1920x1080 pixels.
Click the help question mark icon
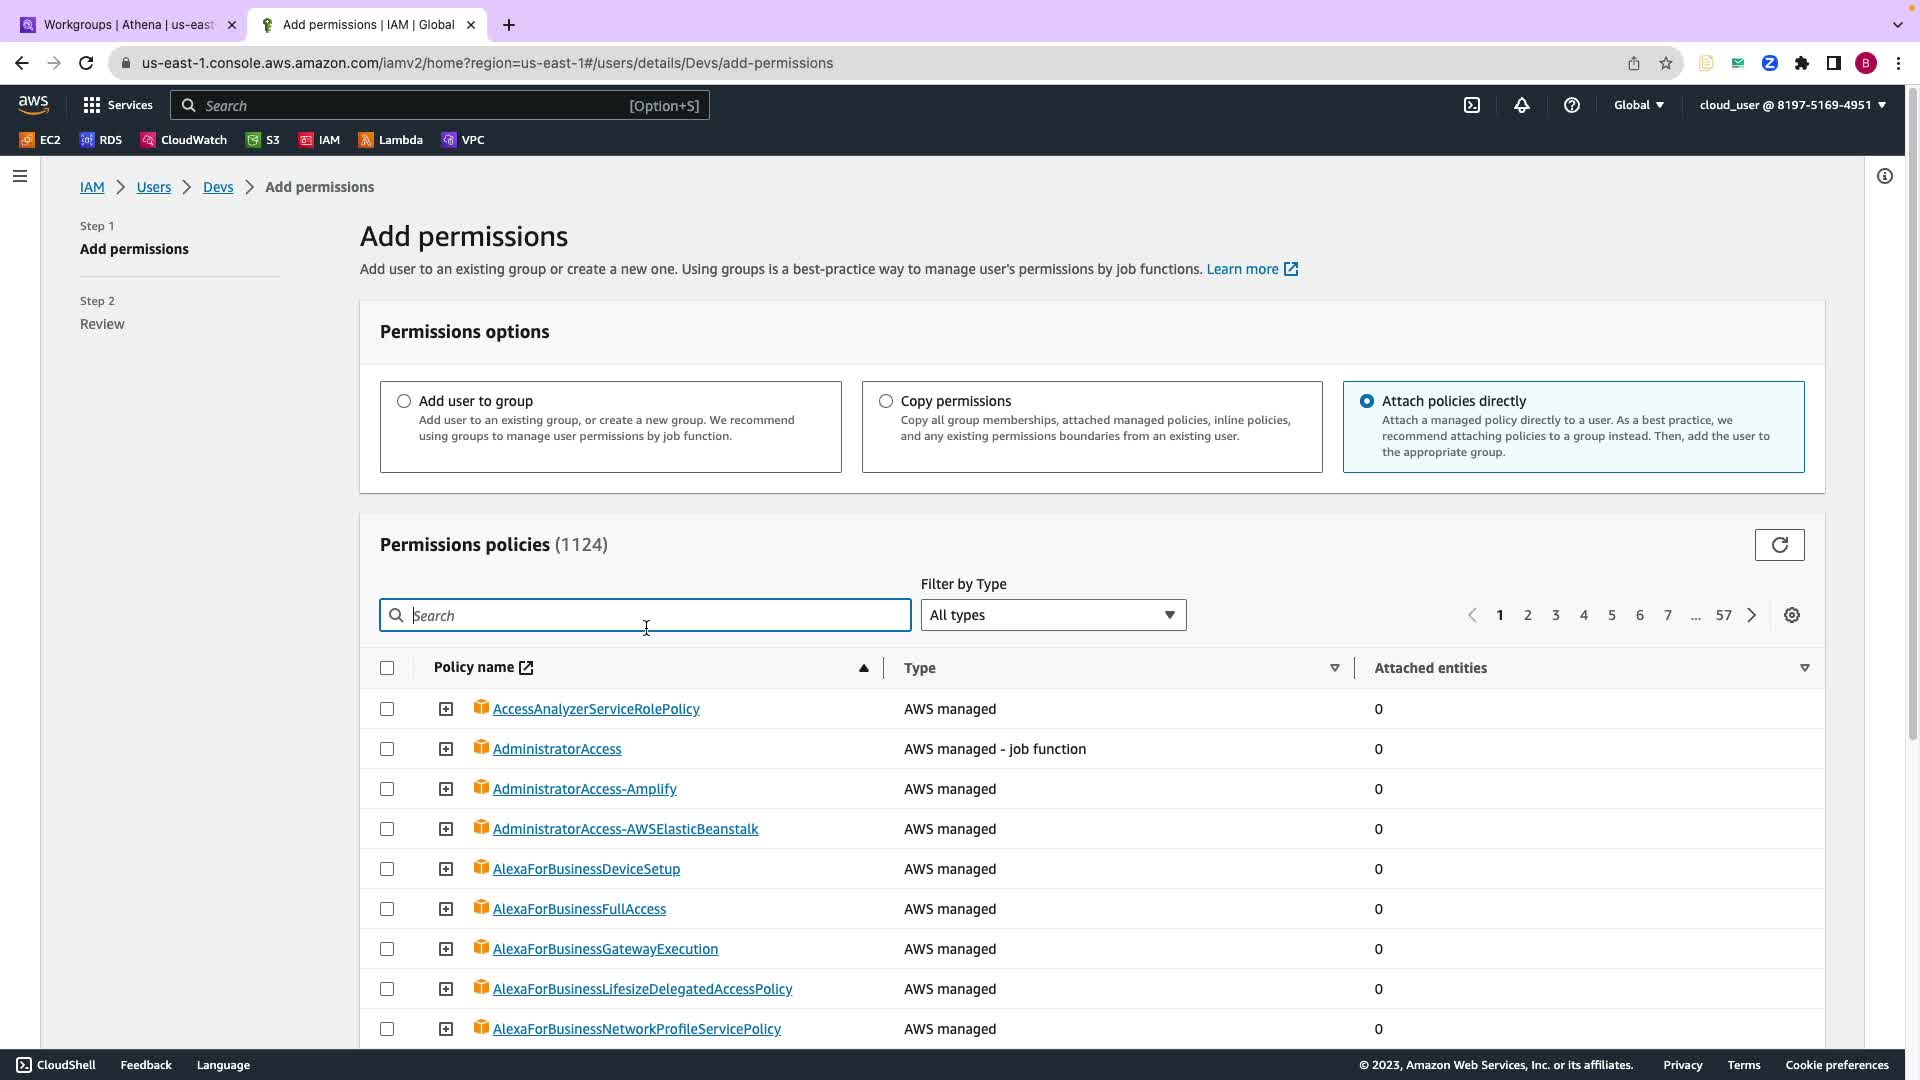tap(1572, 105)
